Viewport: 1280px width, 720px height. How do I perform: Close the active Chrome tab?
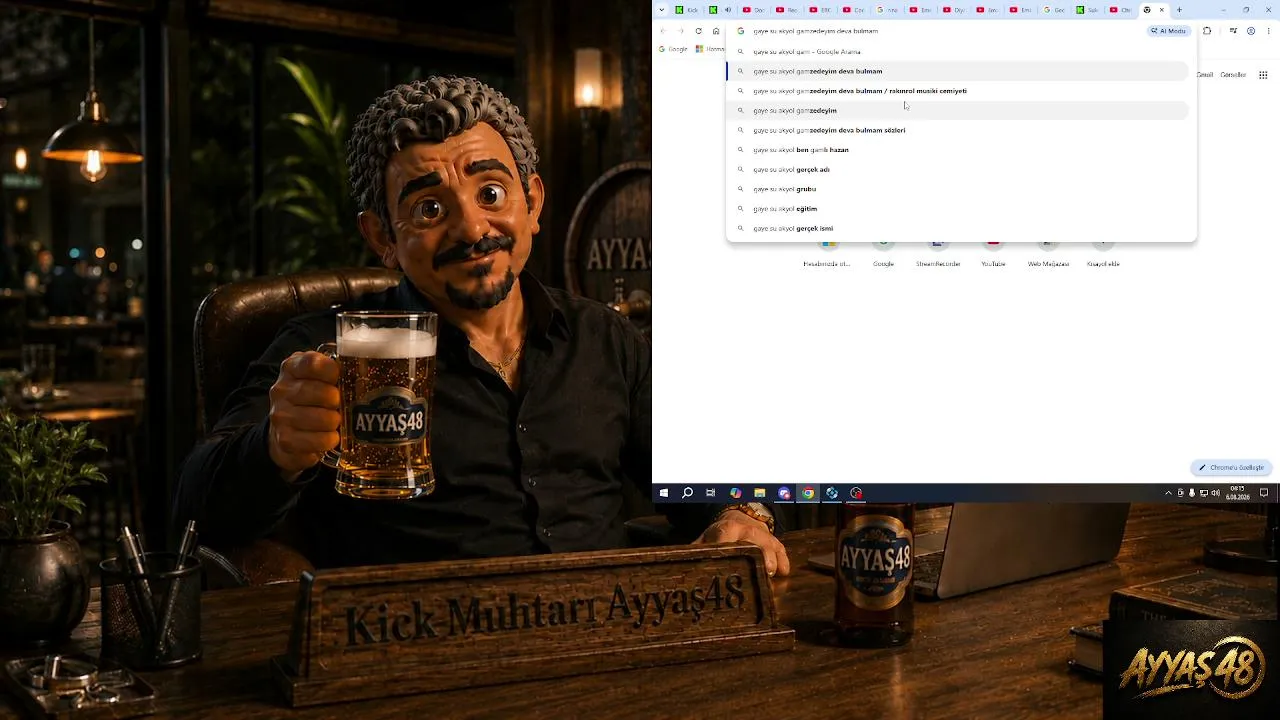(x=1161, y=10)
